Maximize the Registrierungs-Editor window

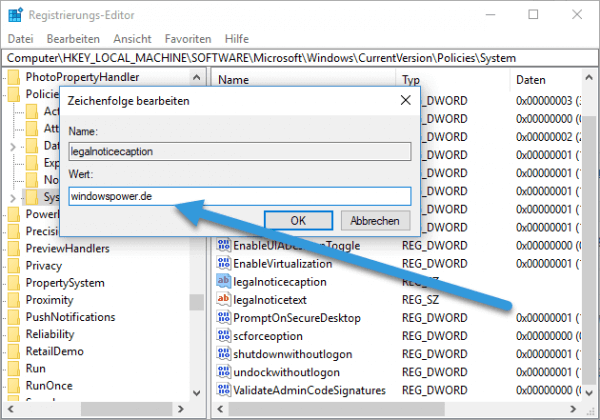point(533,15)
